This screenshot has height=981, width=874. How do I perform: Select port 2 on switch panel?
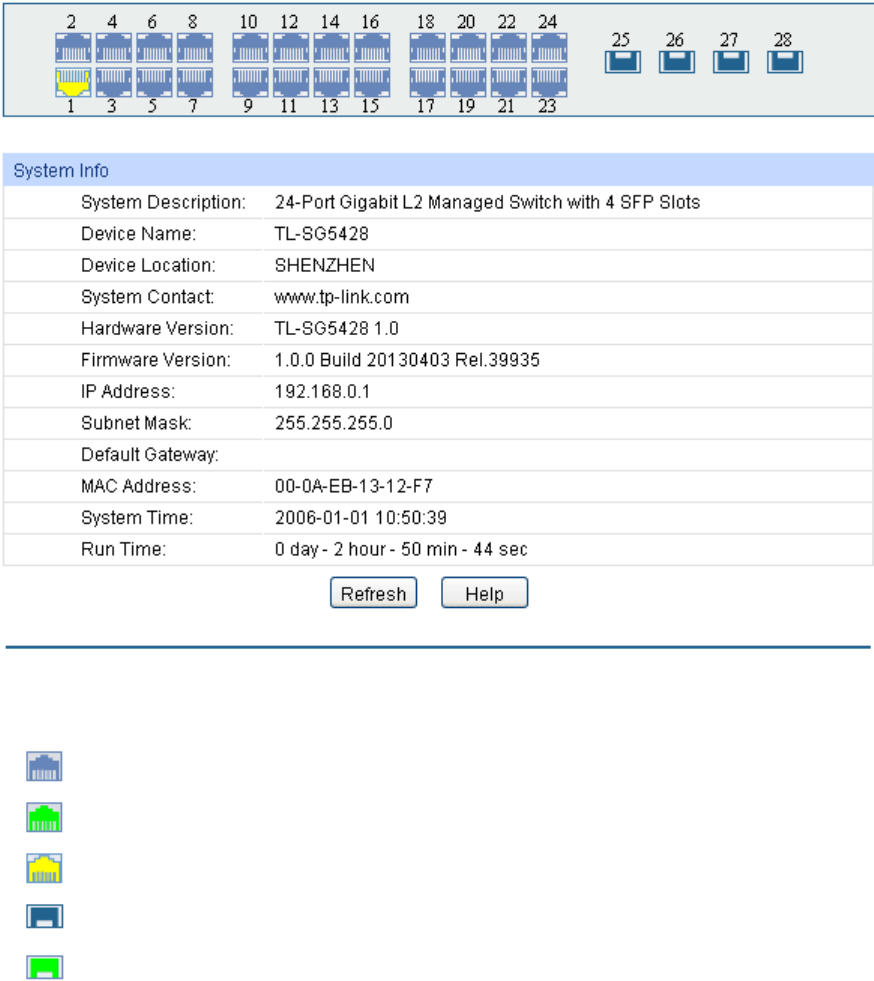[x=73, y=48]
